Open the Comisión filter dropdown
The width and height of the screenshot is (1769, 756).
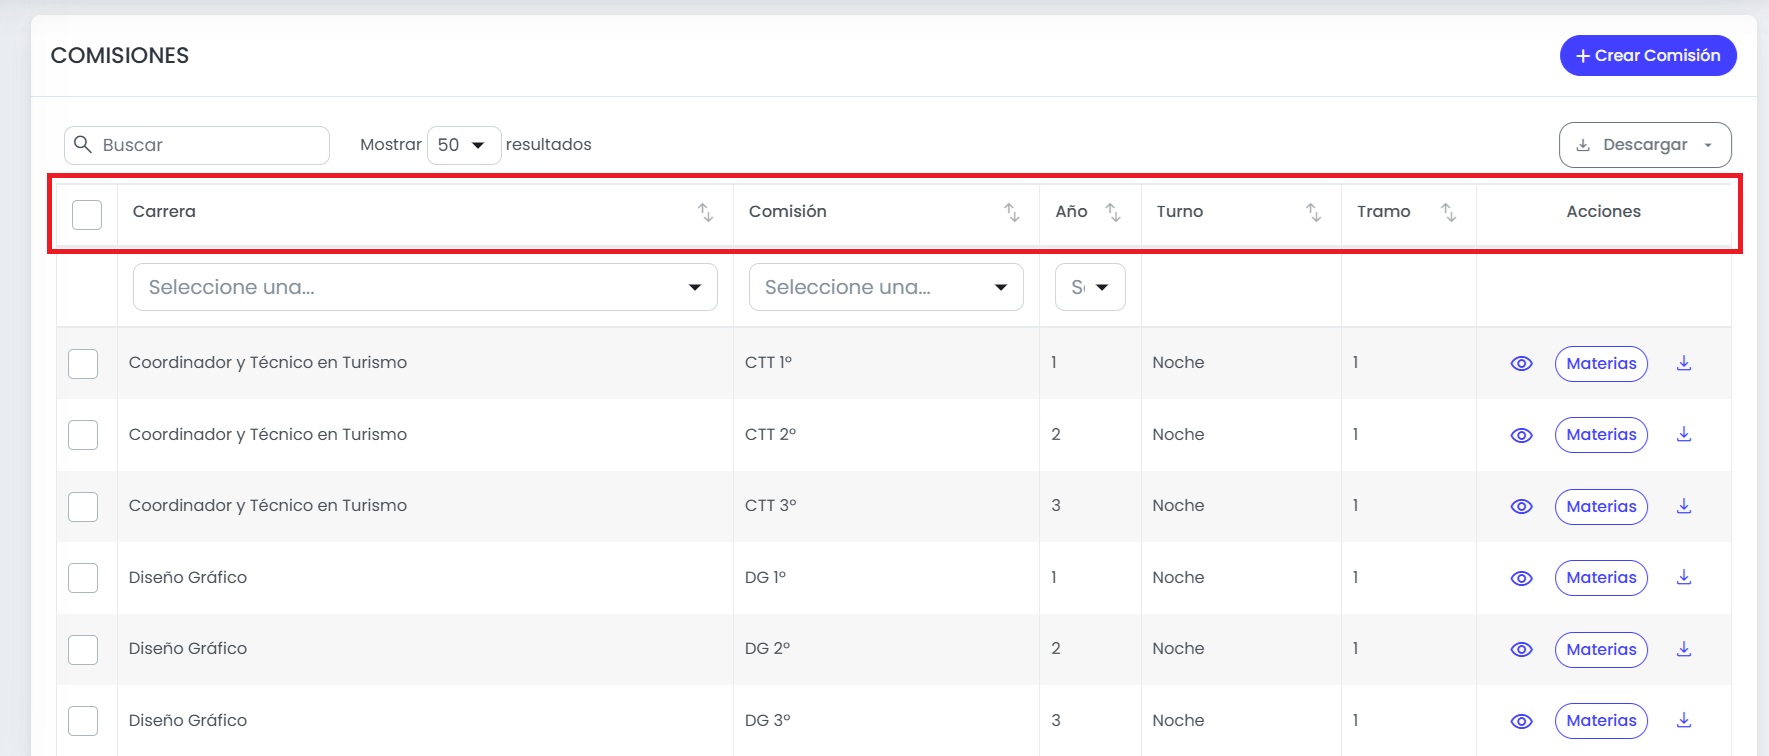pos(886,287)
